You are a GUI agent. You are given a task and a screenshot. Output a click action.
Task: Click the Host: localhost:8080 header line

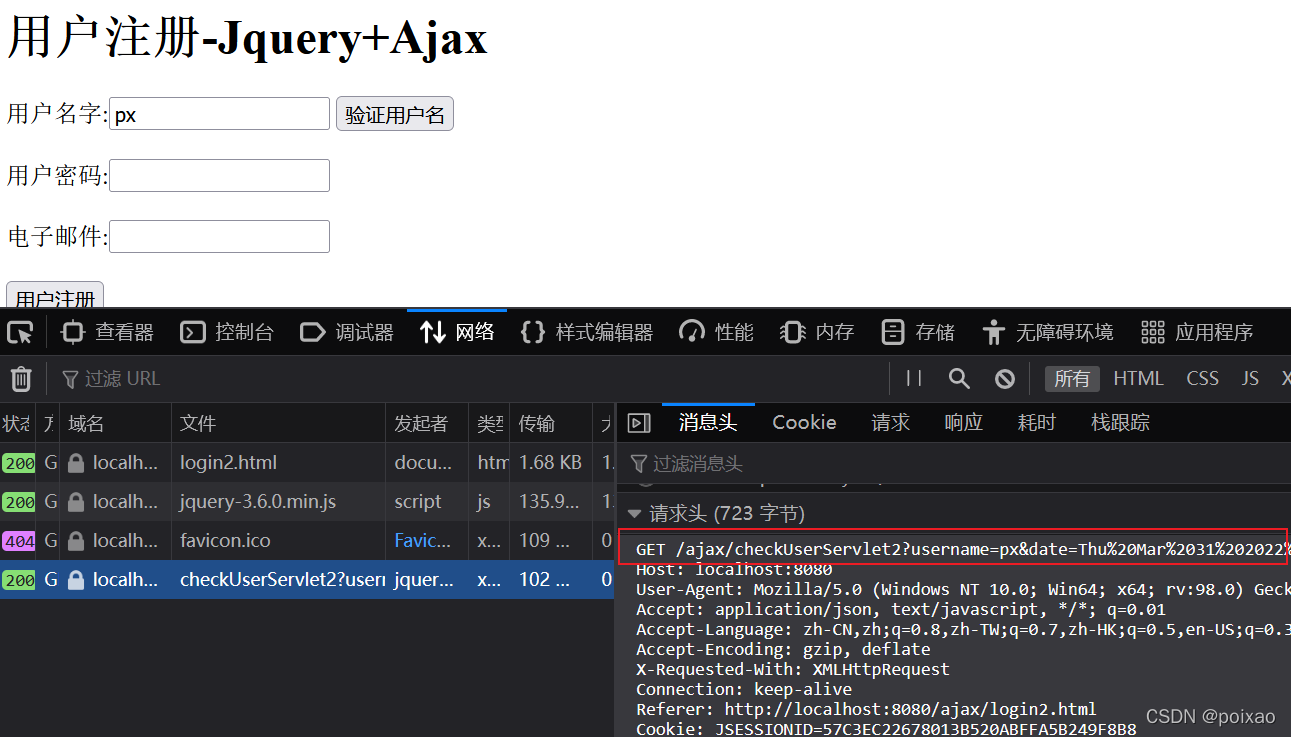(x=734, y=569)
